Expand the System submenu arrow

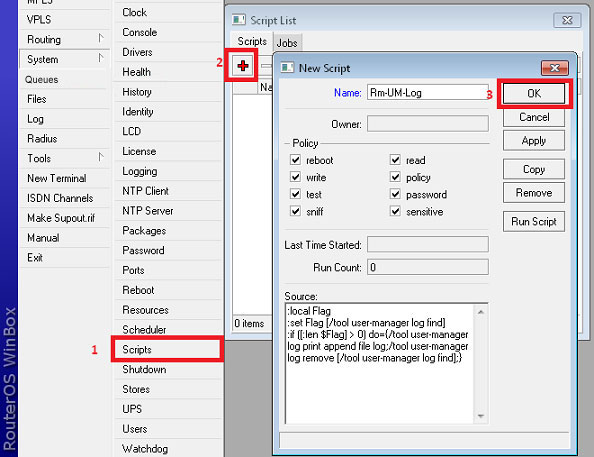point(101,58)
